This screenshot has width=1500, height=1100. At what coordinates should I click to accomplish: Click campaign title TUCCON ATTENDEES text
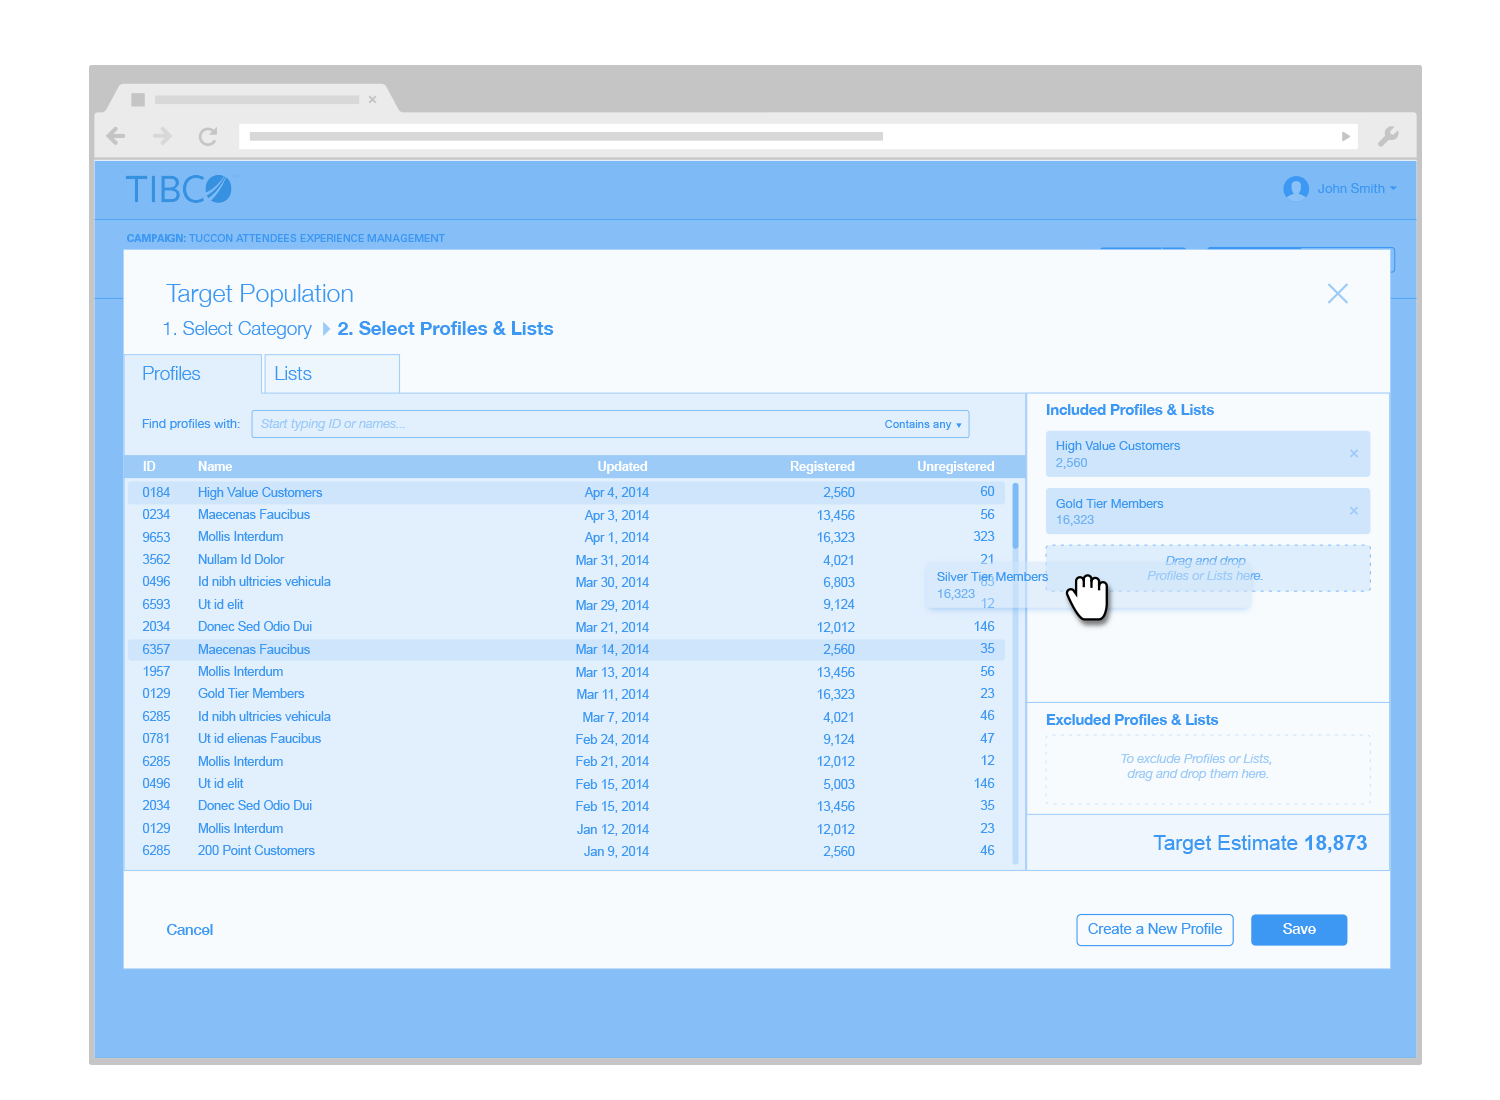point(317,238)
